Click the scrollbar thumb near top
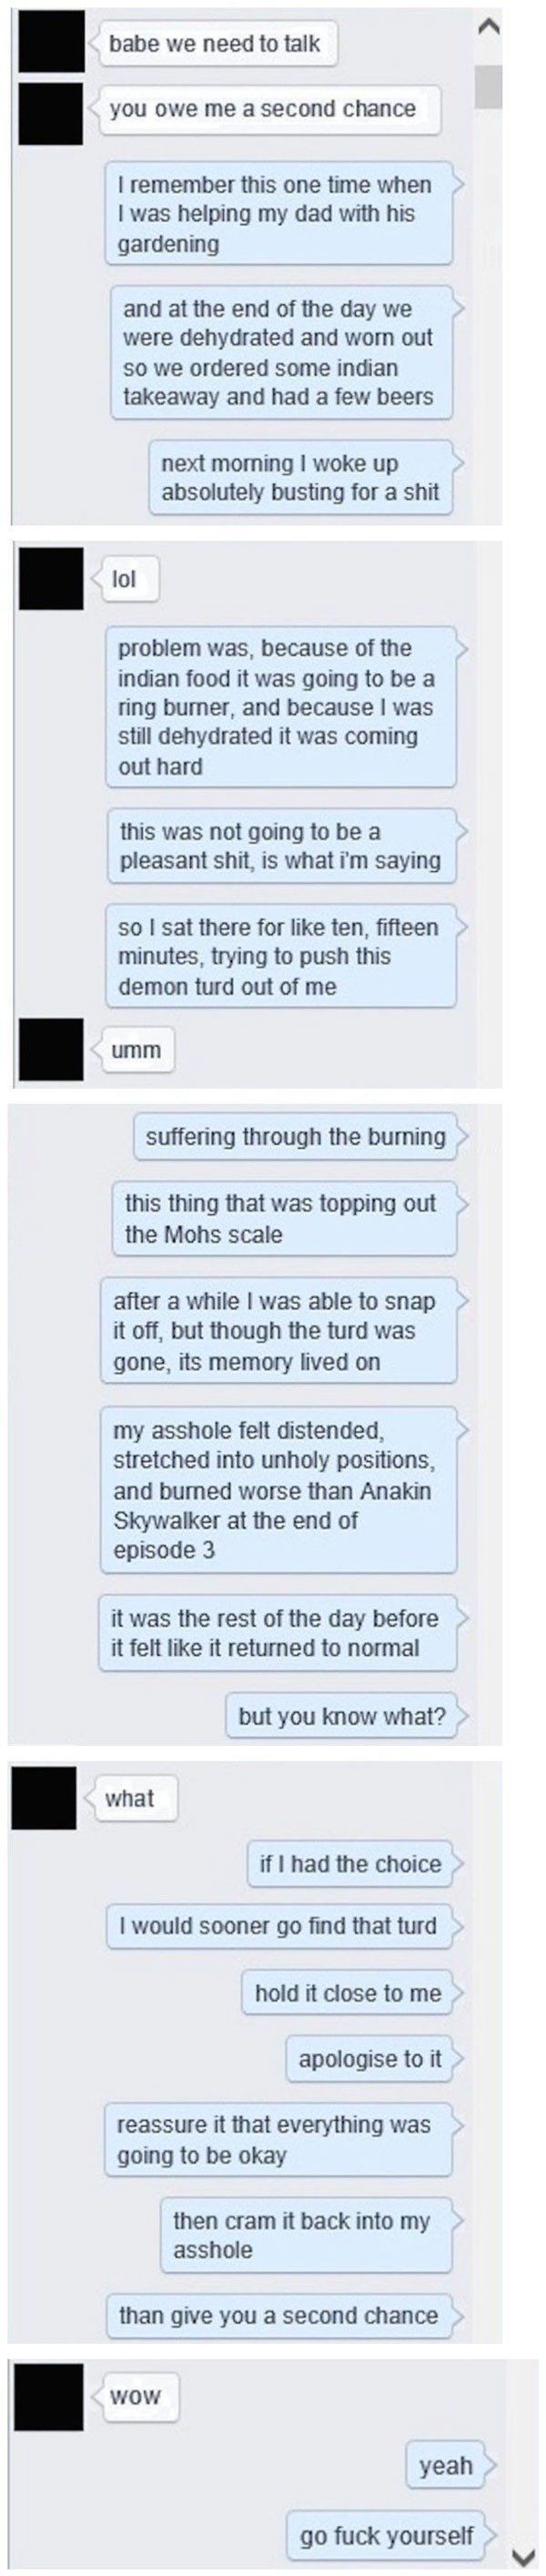The image size is (546, 2576). click(x=488, y=87)
